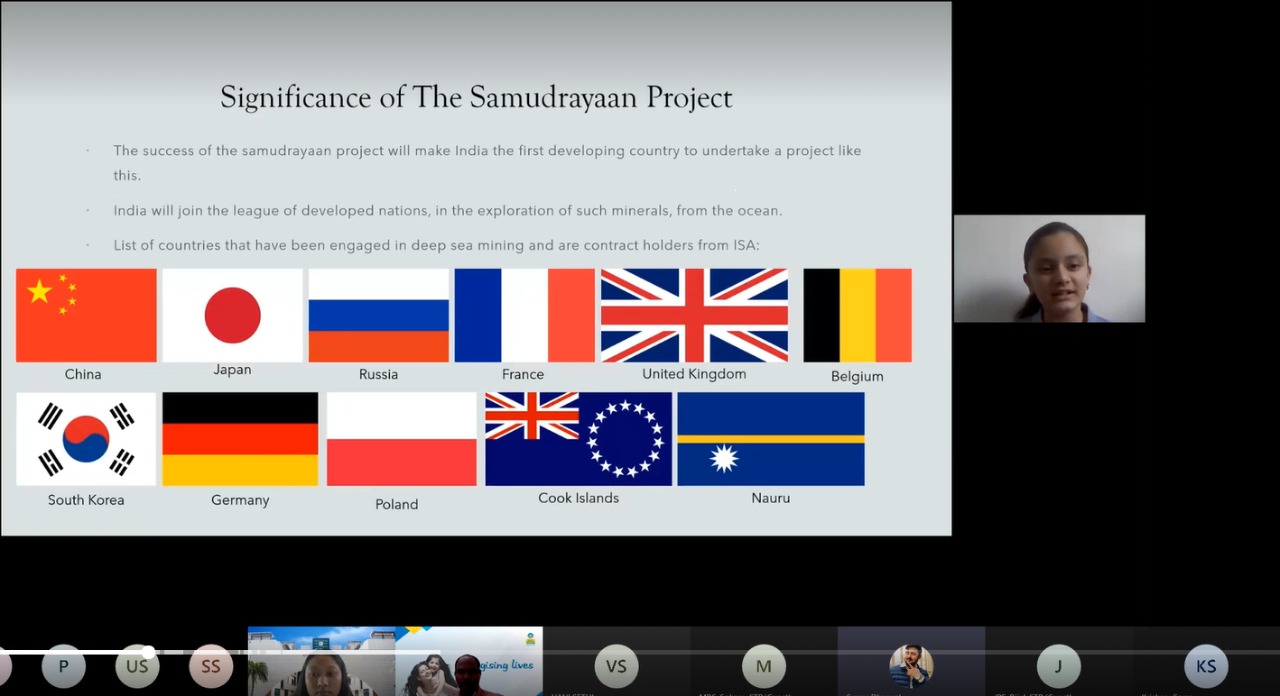The height and width of the screenshot is (696, 1280).
Task: Click the Russia flag image
Action: pyautogui.click(x=378, y=315)
